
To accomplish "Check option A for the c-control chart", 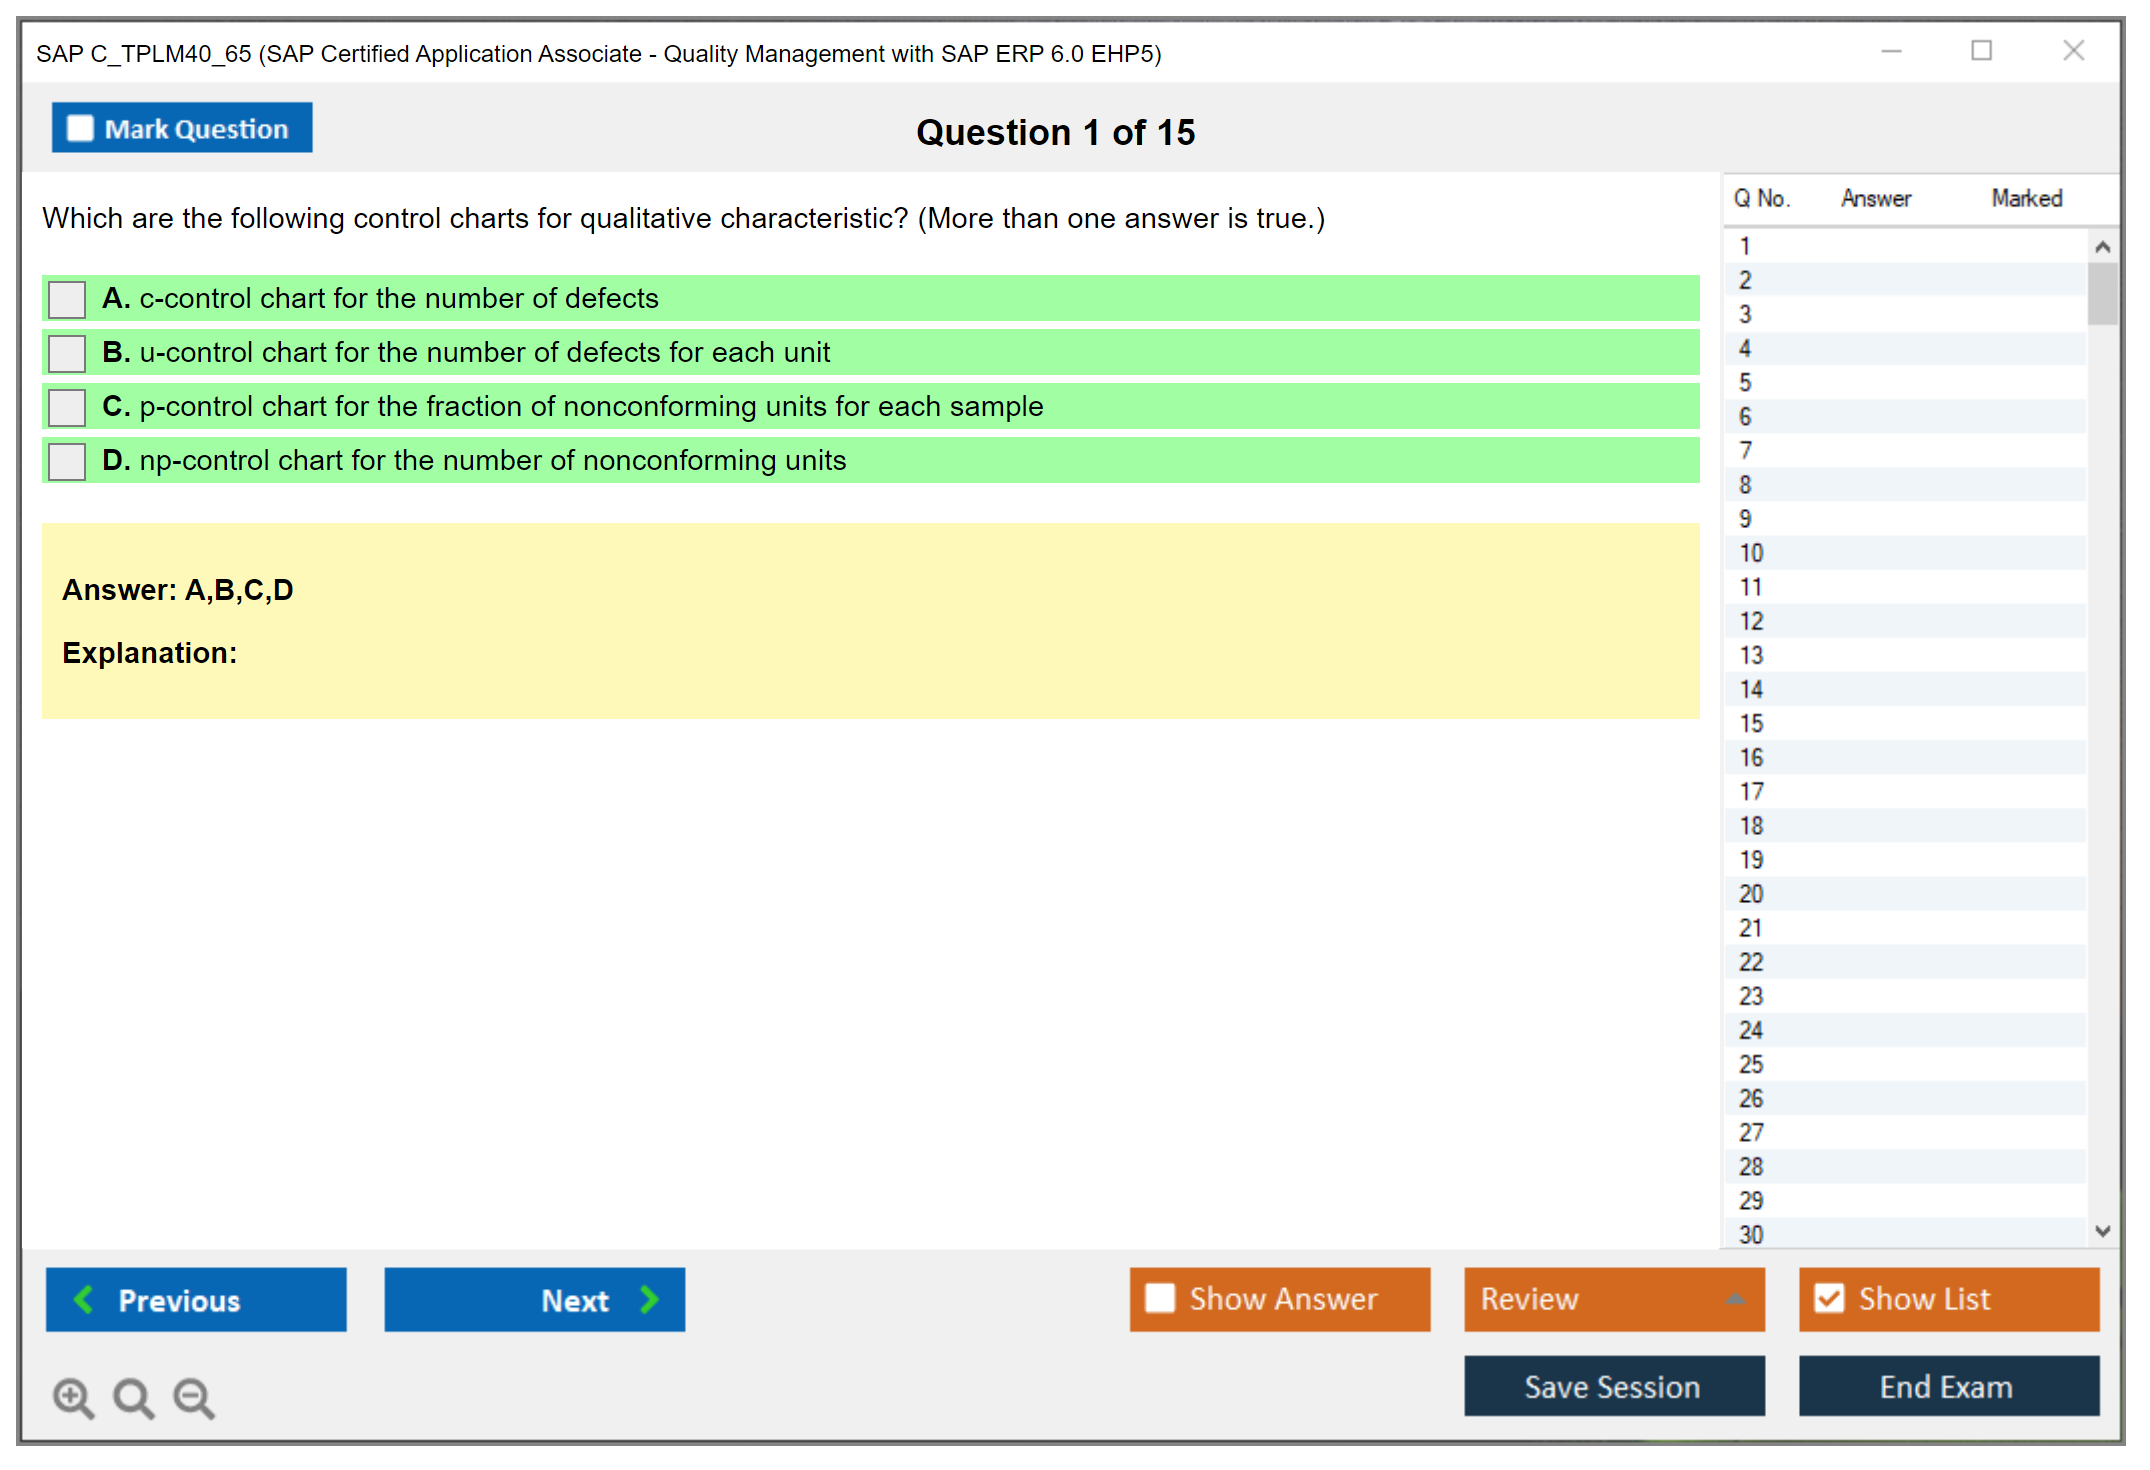I will click(67, 299).
